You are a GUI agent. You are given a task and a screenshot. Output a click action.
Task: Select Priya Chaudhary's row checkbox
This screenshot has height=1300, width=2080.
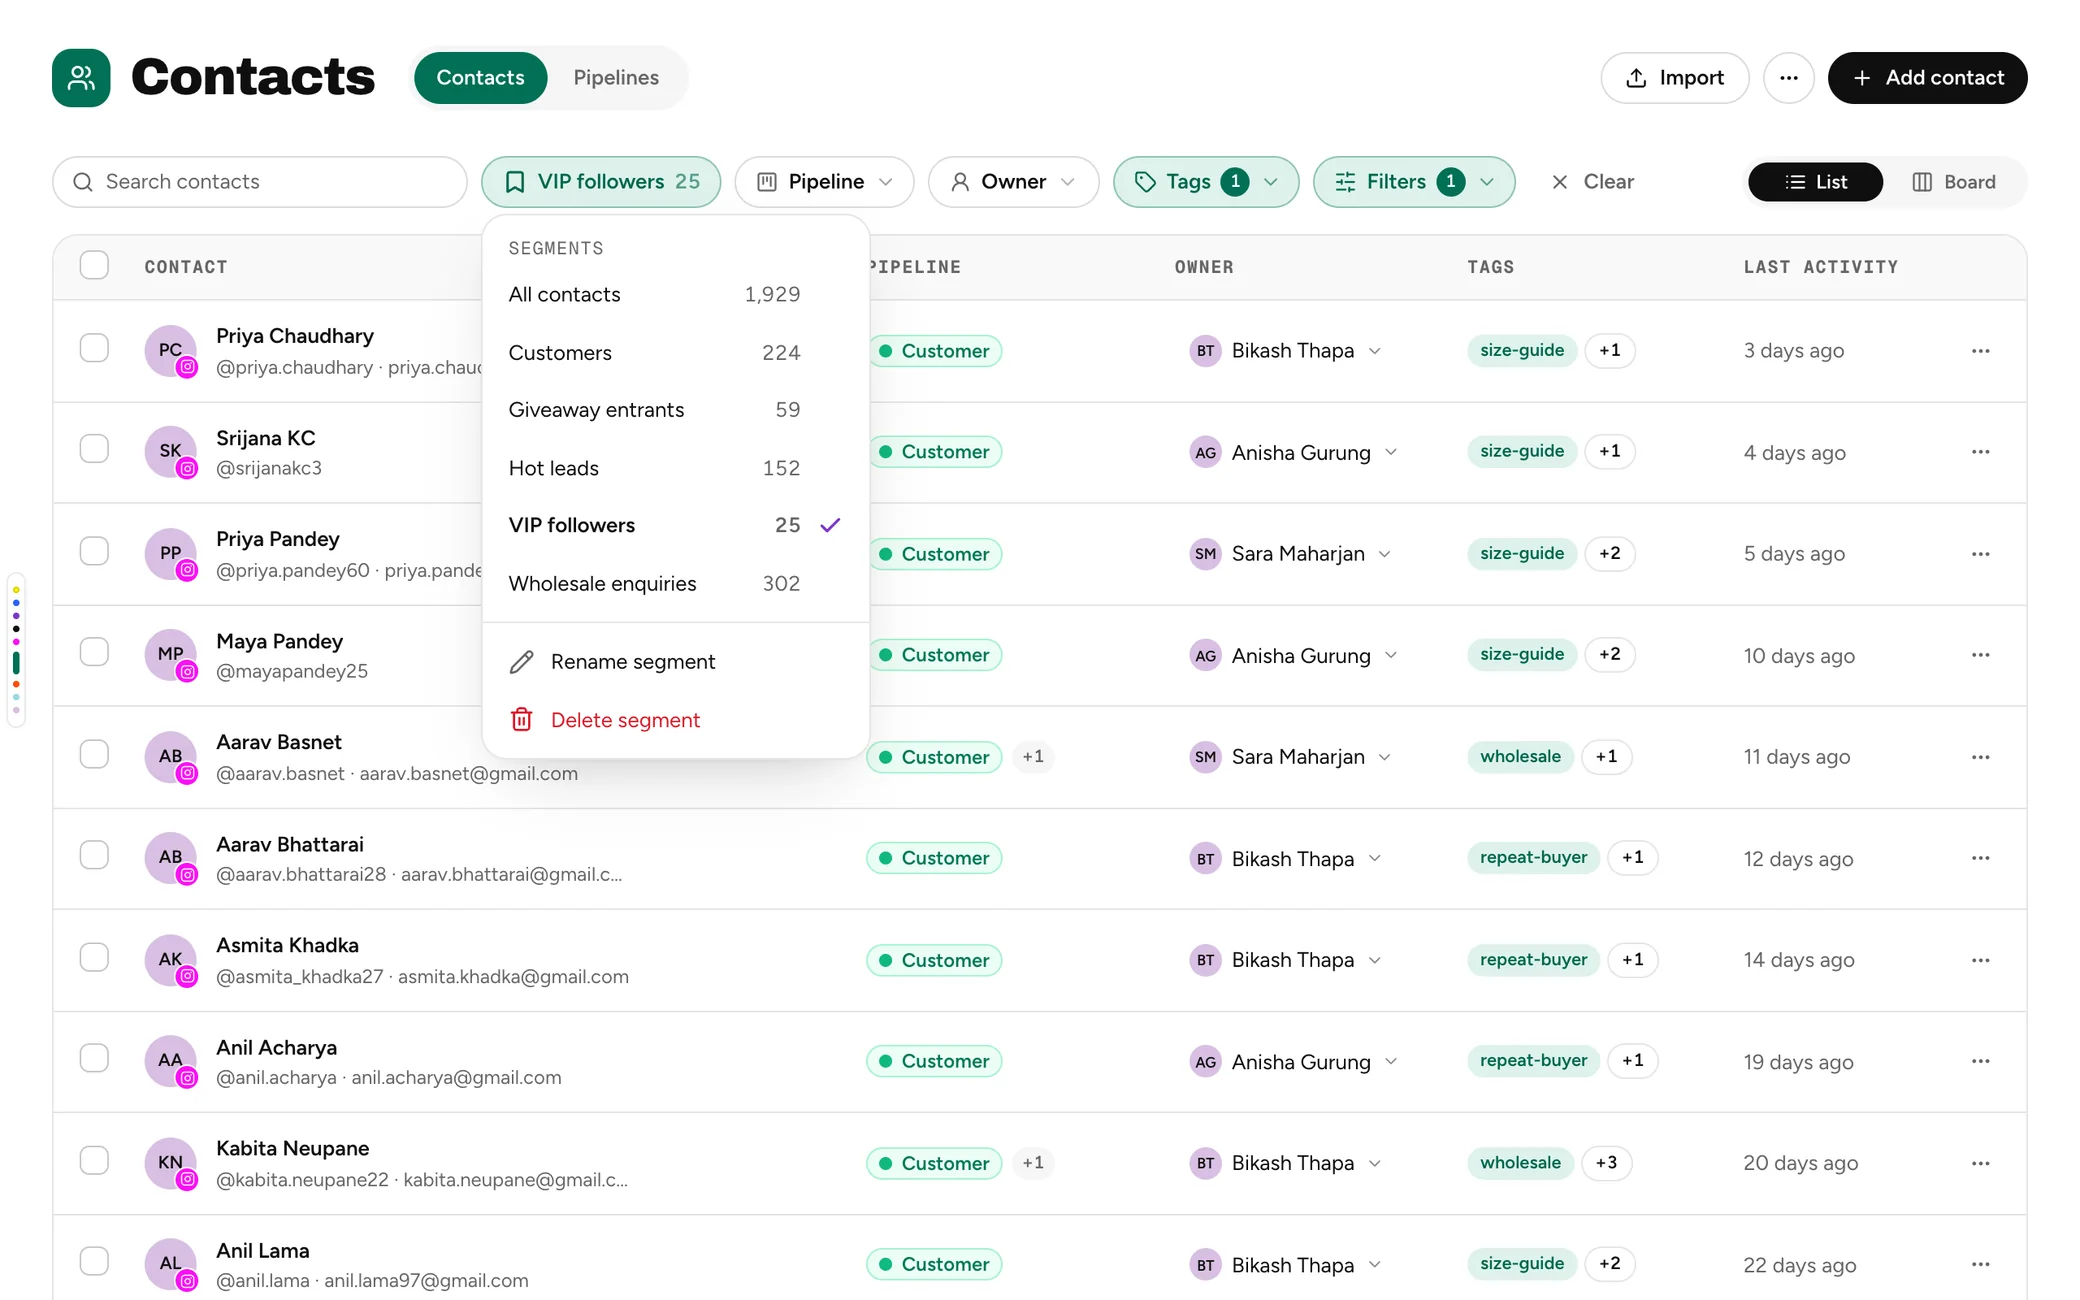pyautogui.click(x=94, y=348)
